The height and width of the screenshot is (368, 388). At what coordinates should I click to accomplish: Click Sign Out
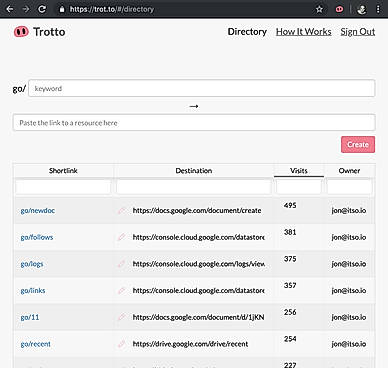[x=358, y=32]
